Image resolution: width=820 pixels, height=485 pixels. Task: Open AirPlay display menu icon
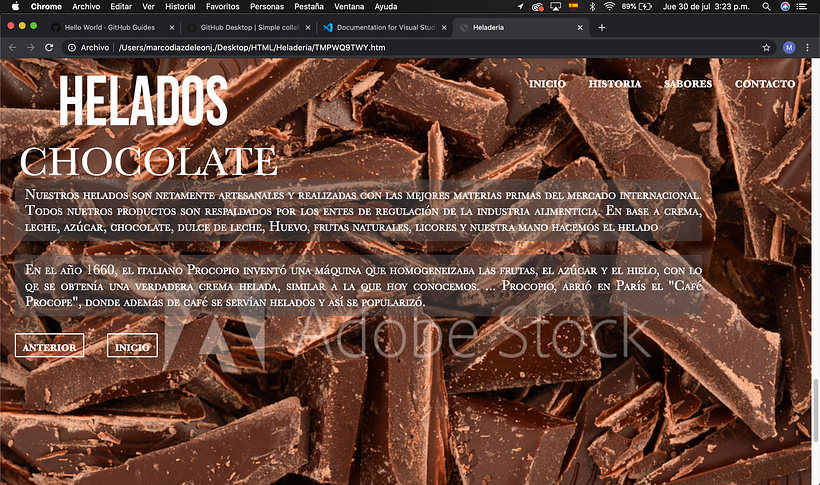(555, 6)
